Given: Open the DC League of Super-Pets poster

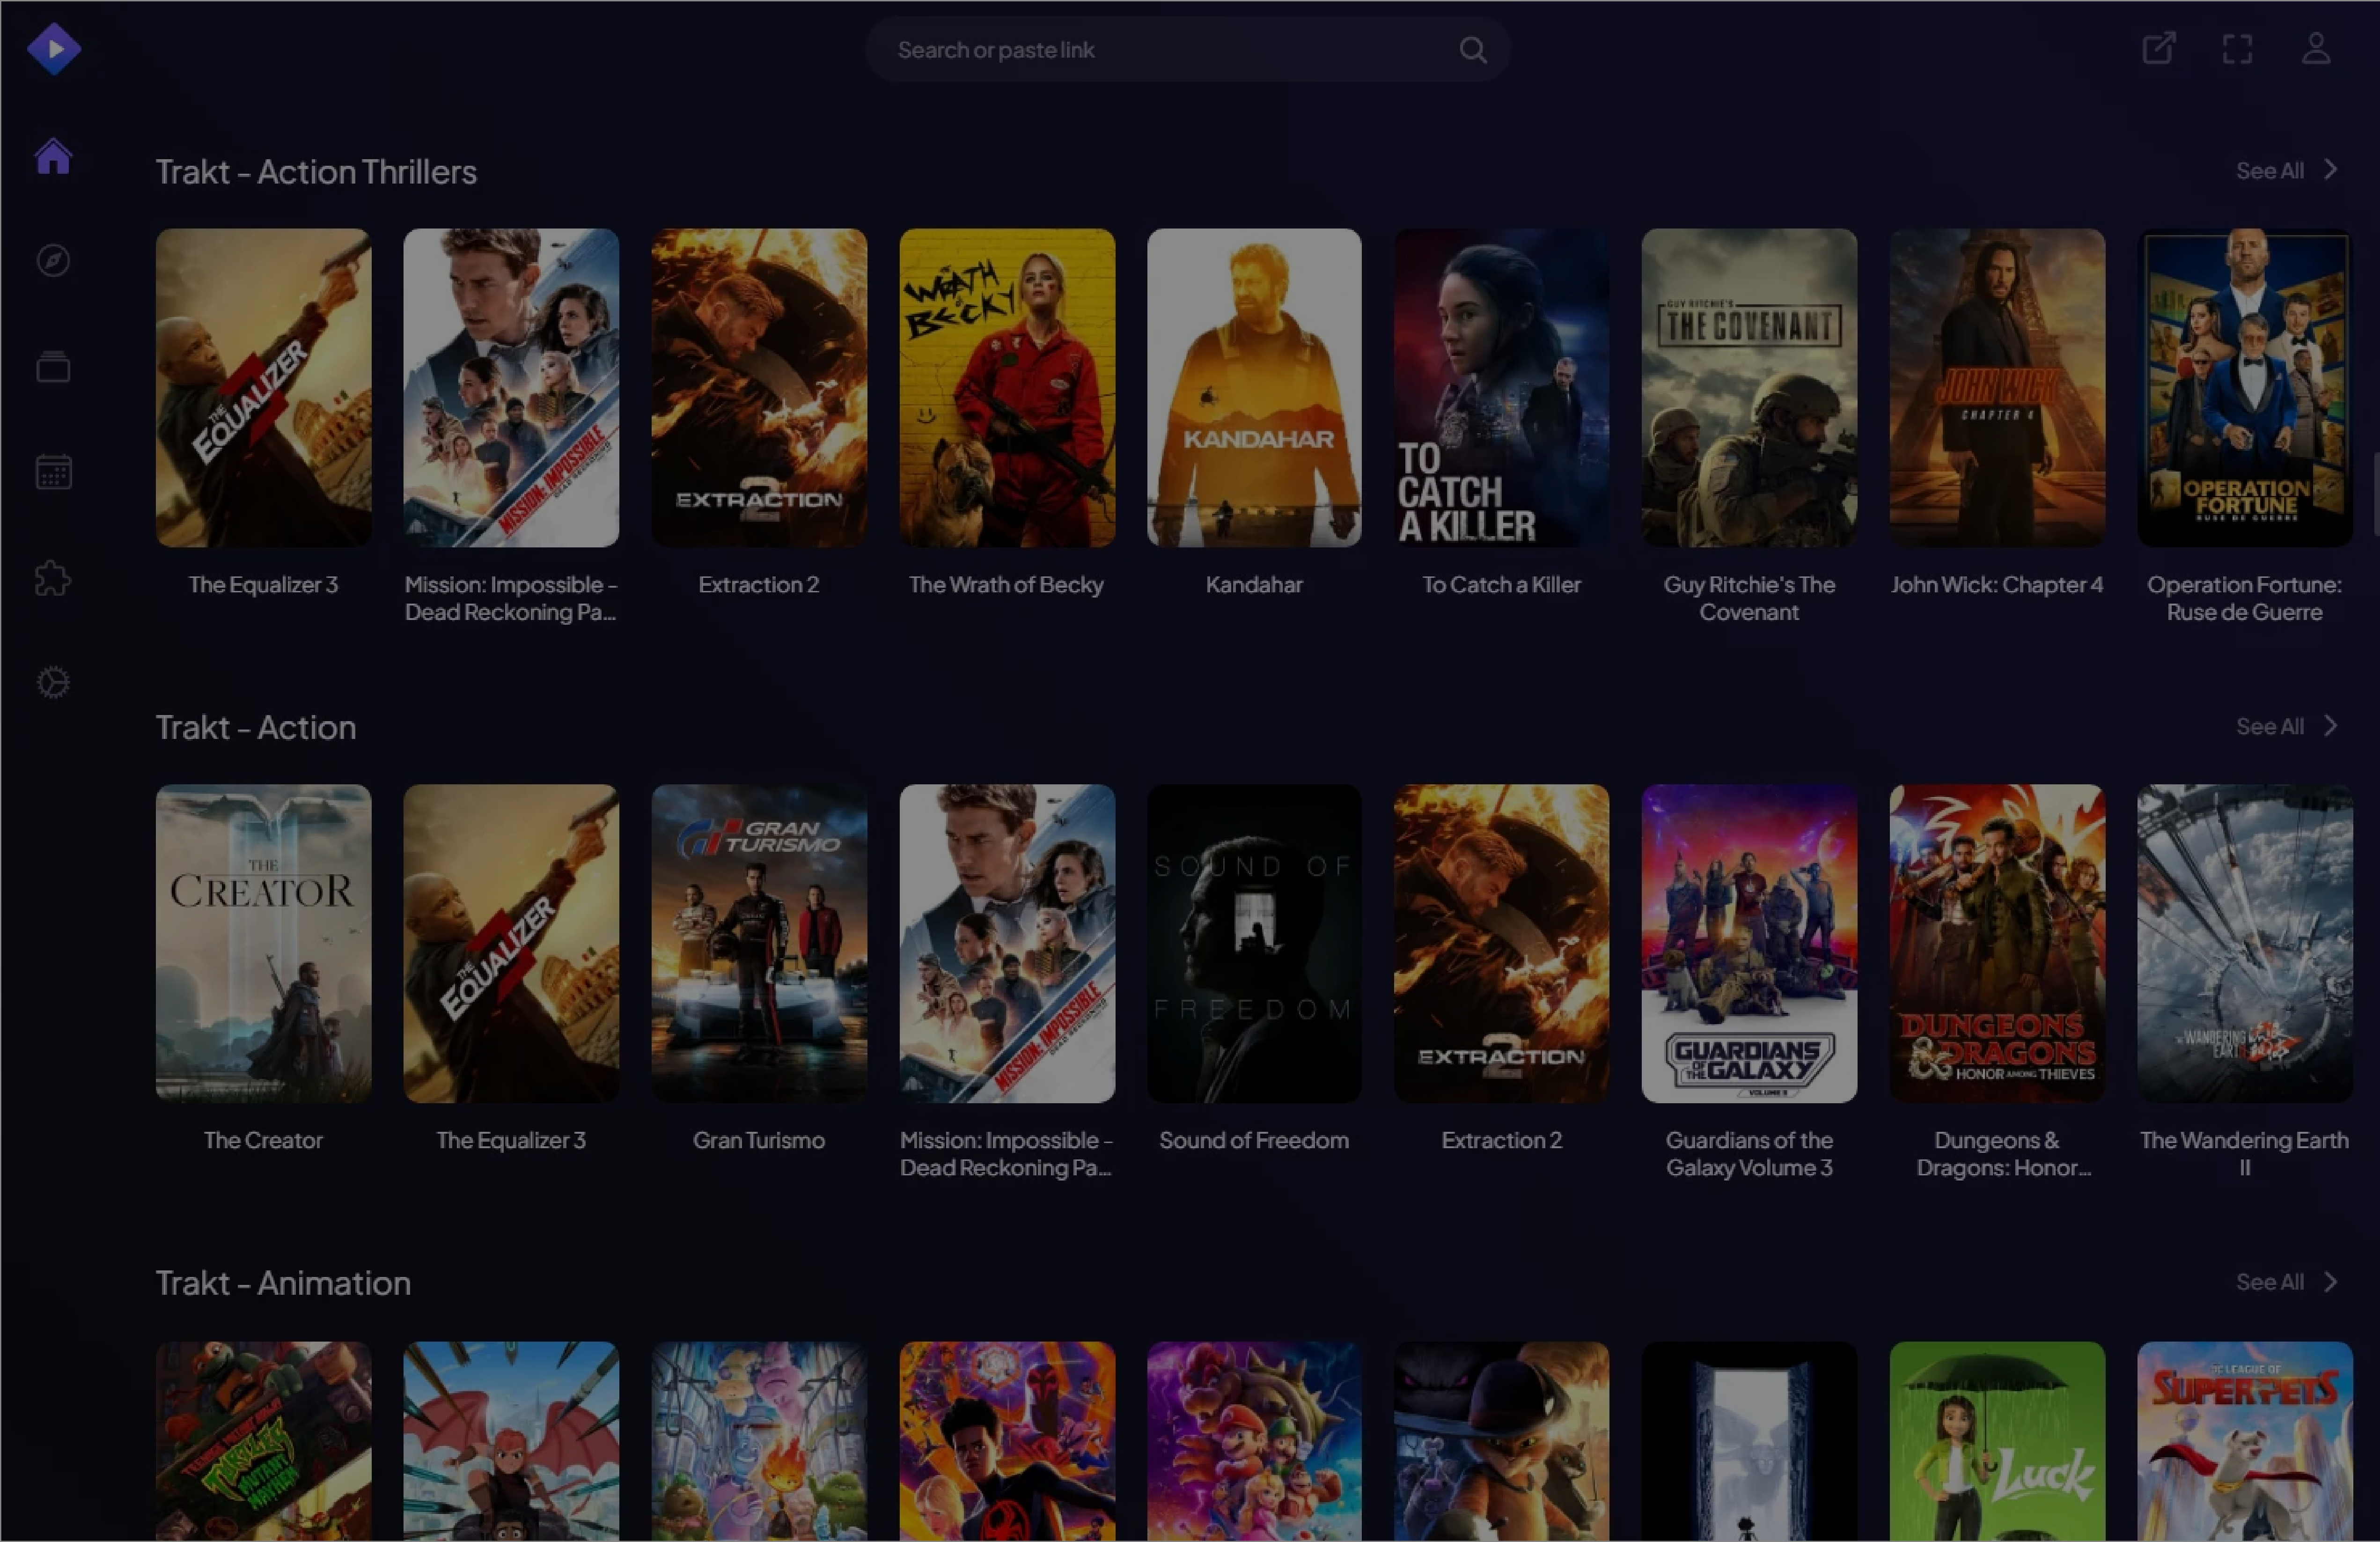Looking at the screenshot, I should tap(2245, 1441).
